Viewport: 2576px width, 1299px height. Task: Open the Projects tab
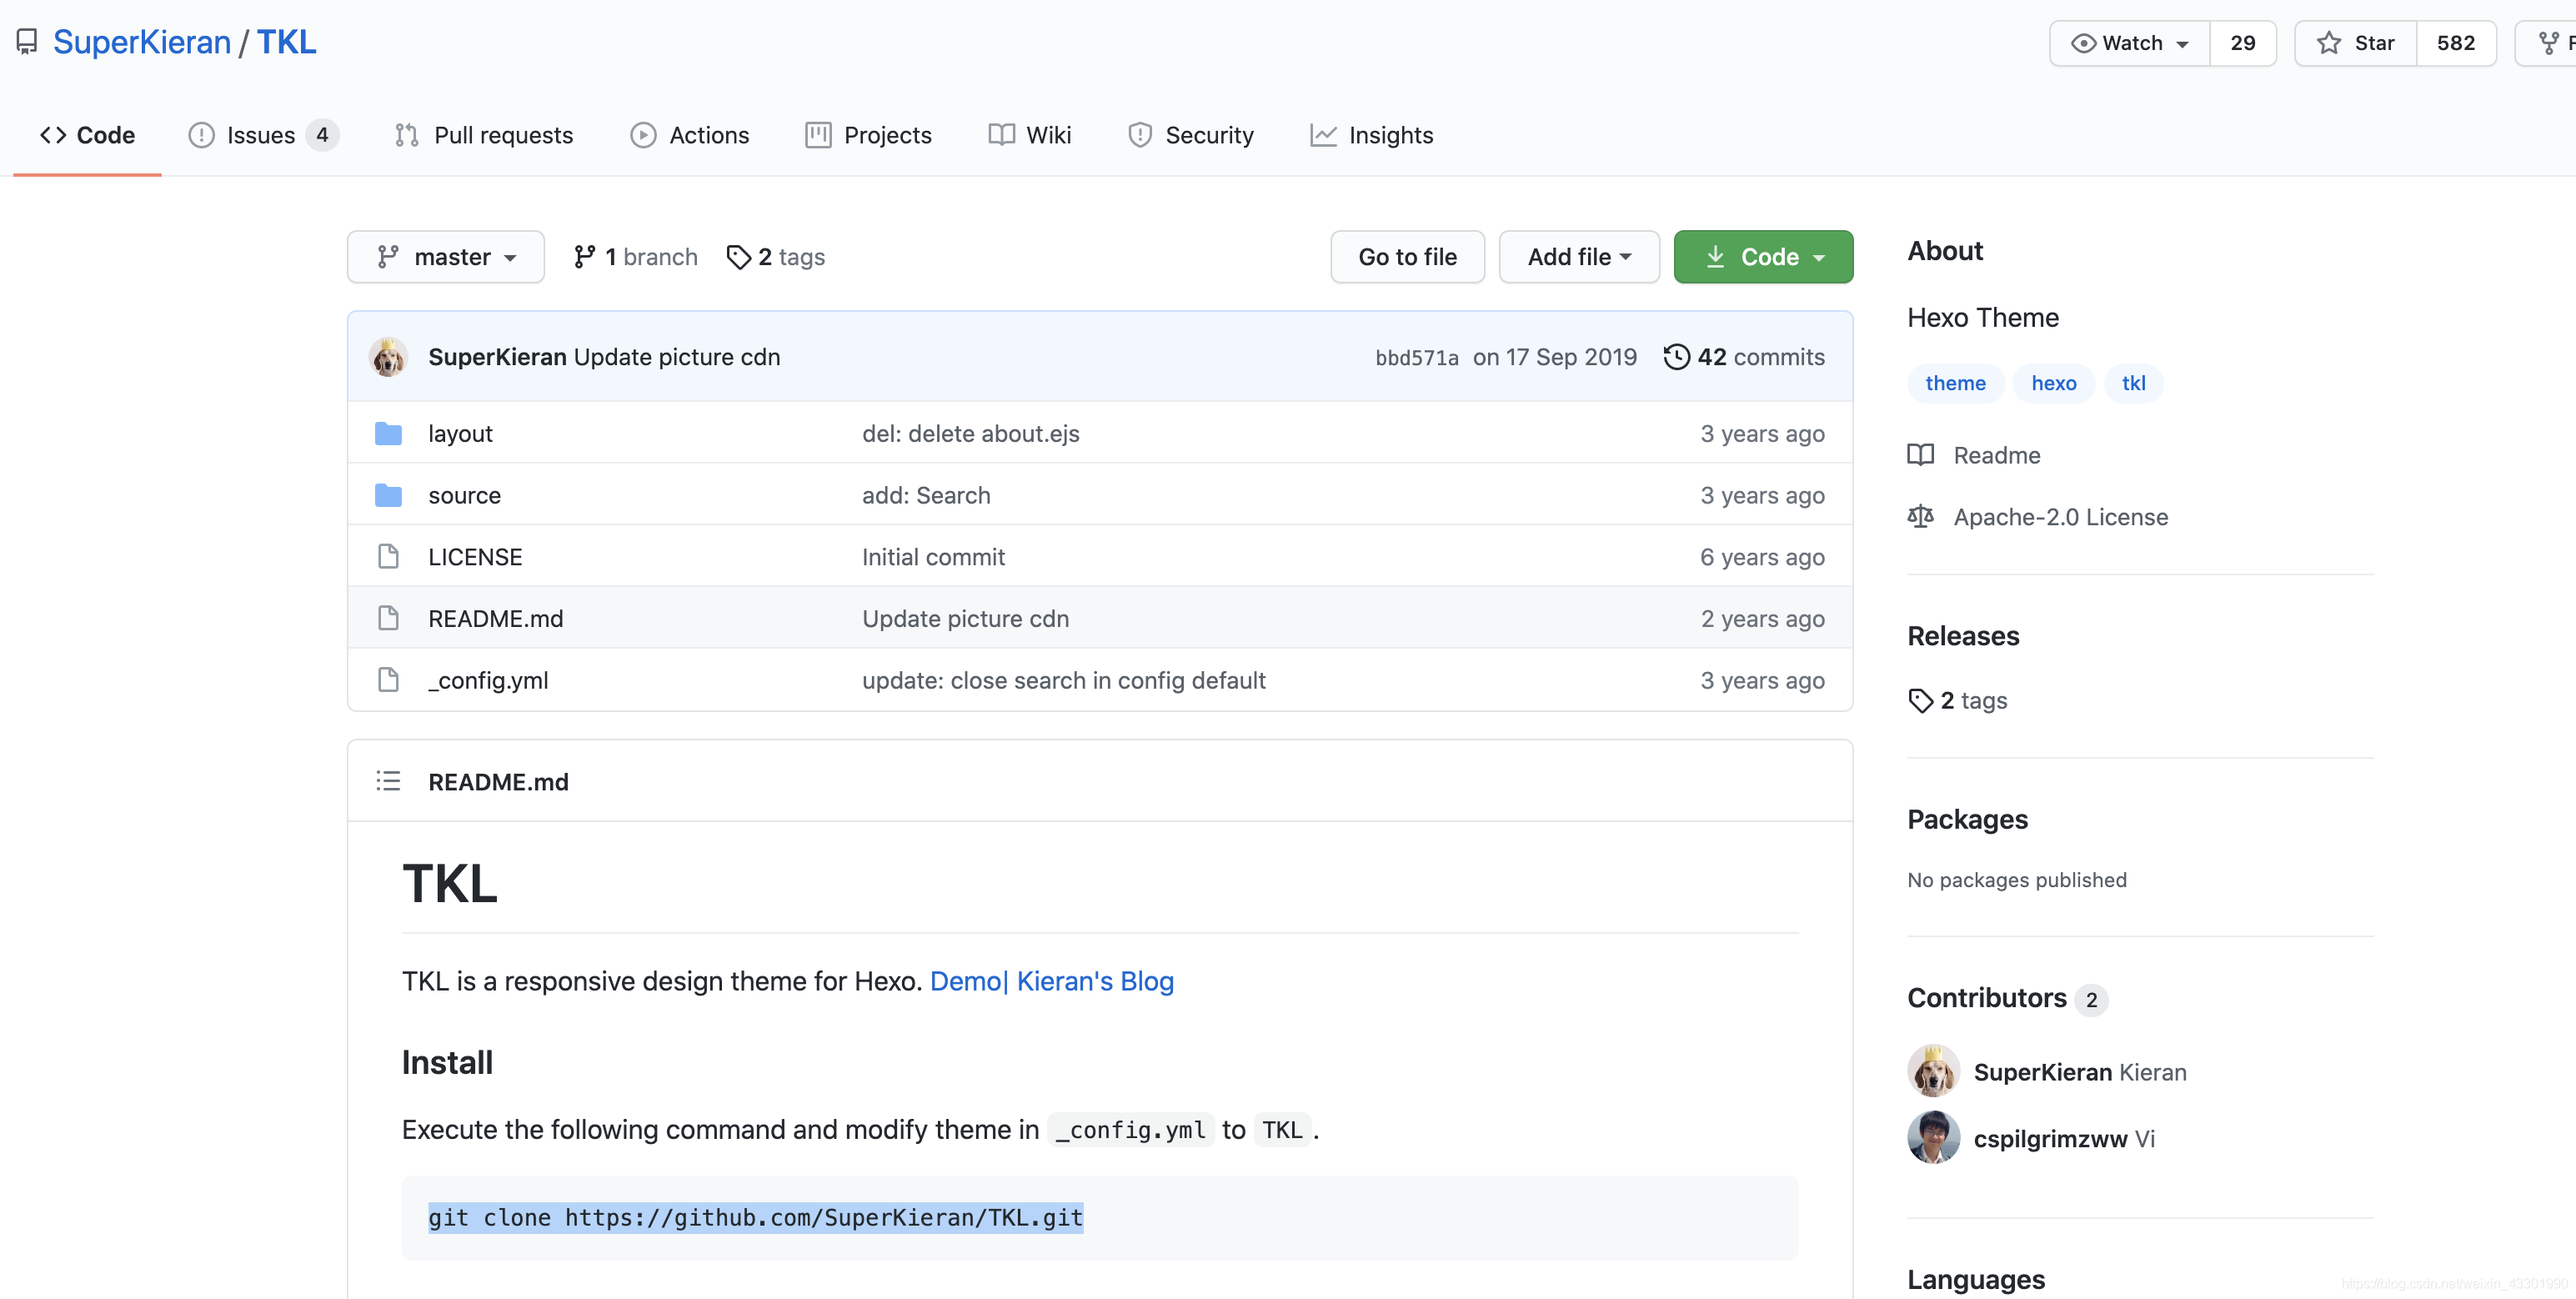point(868,135)
